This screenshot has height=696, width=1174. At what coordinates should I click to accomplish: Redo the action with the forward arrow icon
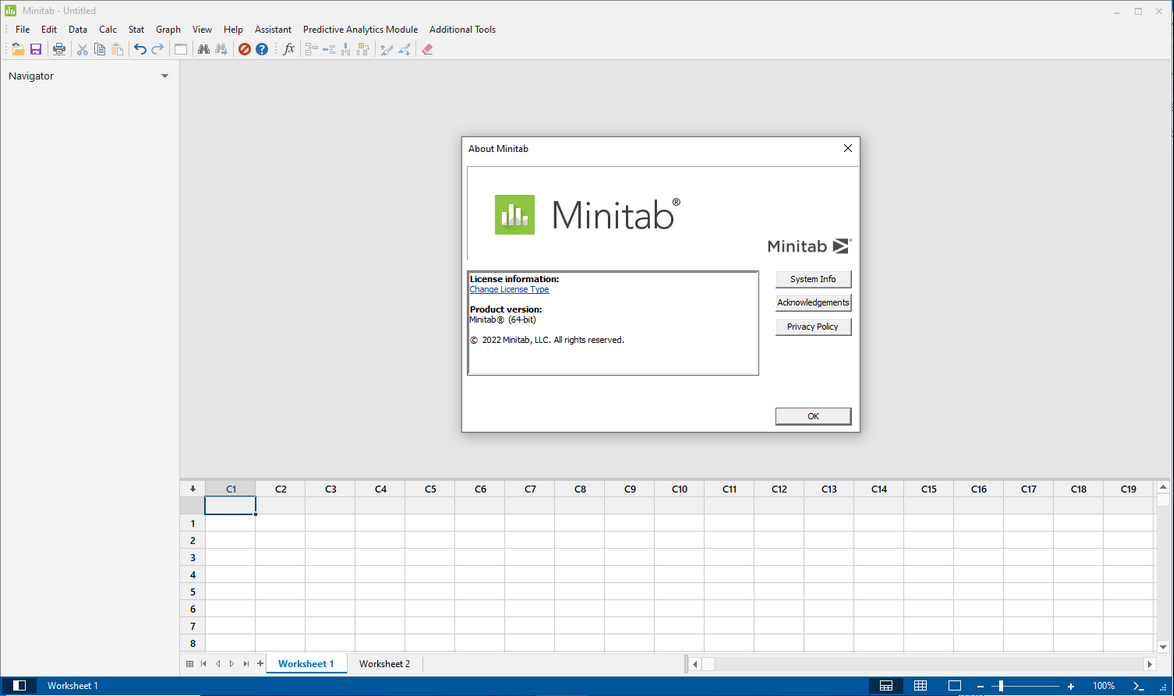tap(157, 49)
